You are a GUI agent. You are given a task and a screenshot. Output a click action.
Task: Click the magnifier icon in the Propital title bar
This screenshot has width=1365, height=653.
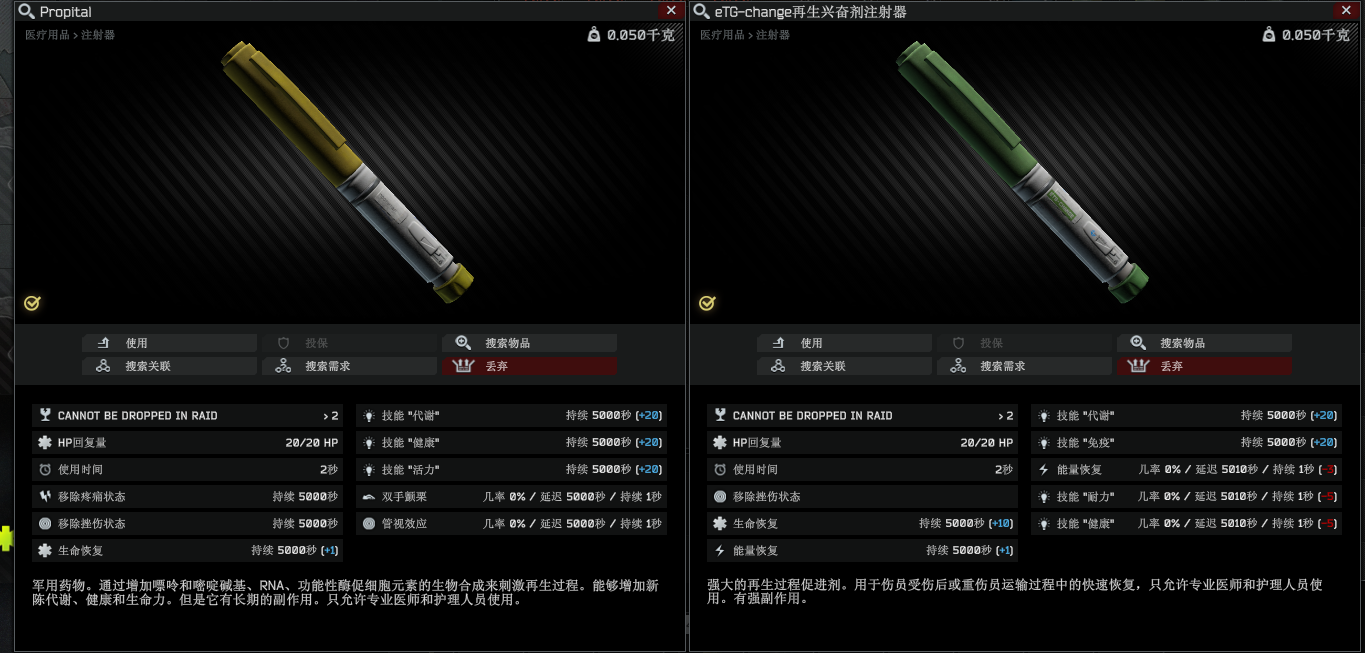pos(27,12)
